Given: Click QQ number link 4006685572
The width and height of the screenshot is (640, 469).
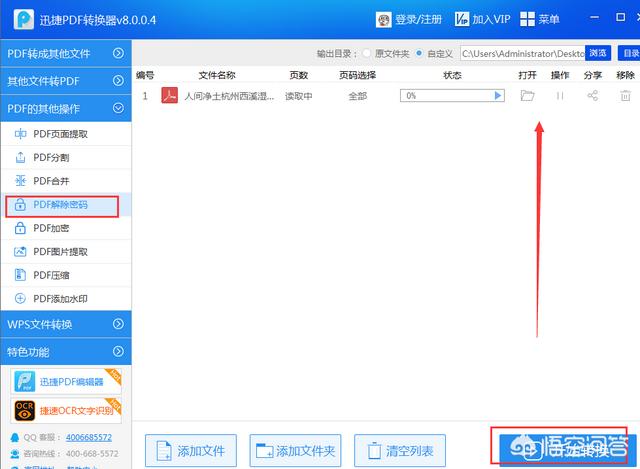Looking at the screenshot, I should (89, 437).
